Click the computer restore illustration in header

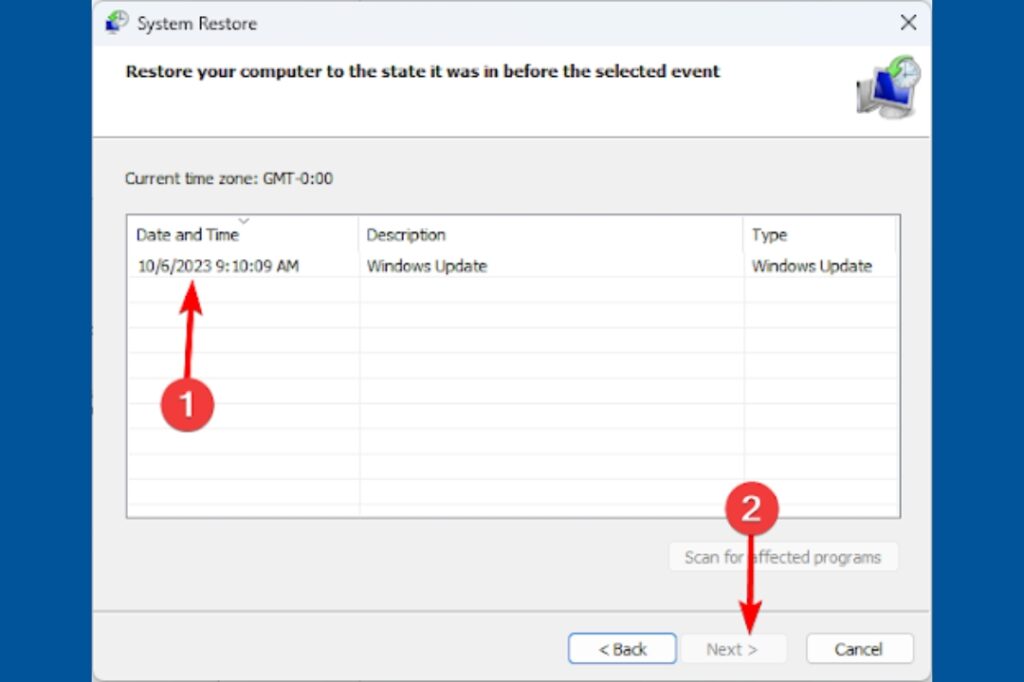(887, 87)
